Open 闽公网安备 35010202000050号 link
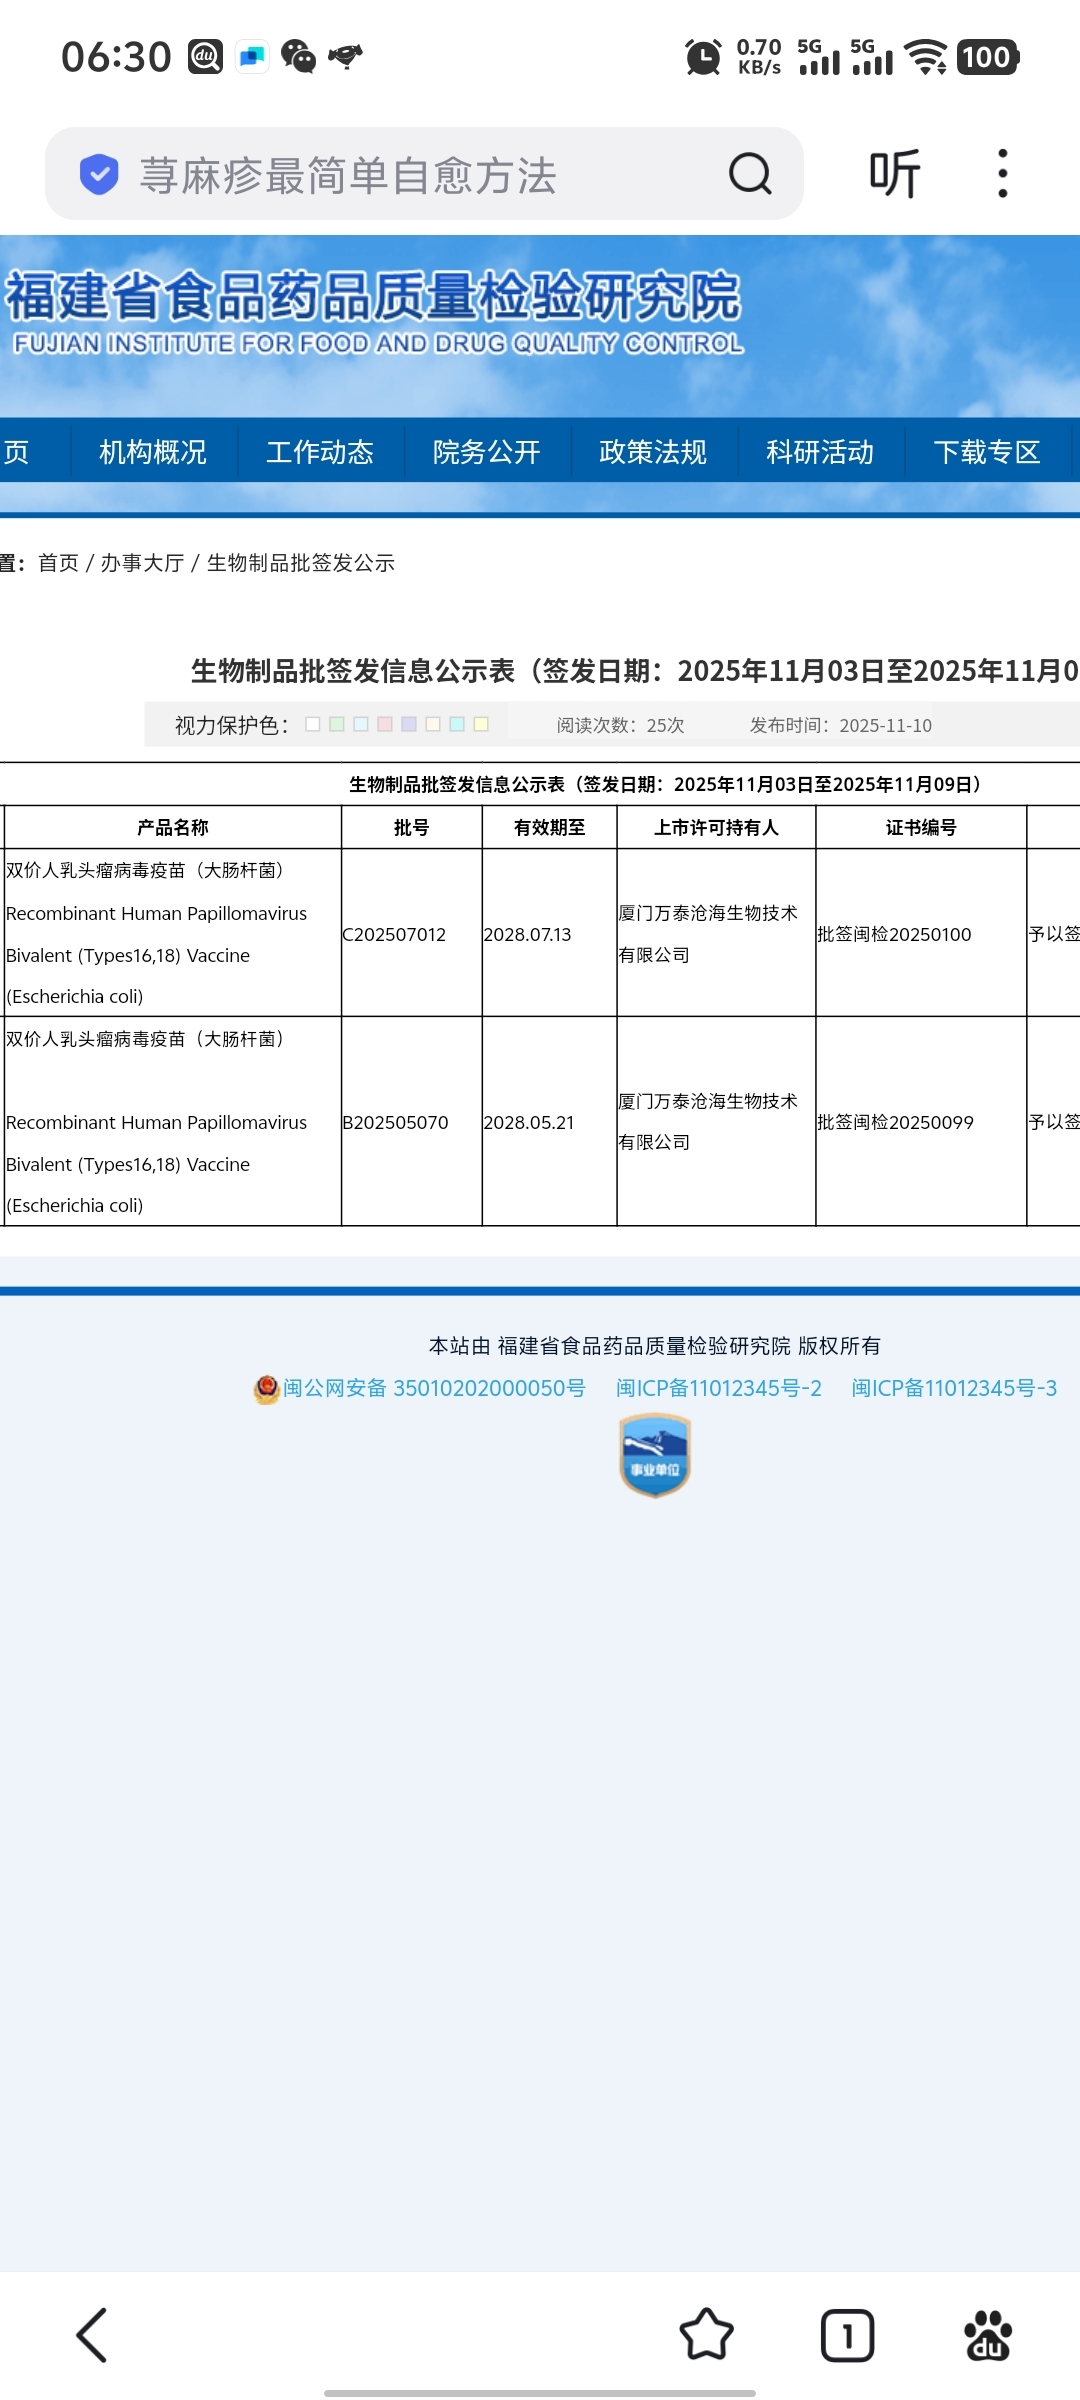This screenshot has height=2400, width=1080. coord(434,1388)
